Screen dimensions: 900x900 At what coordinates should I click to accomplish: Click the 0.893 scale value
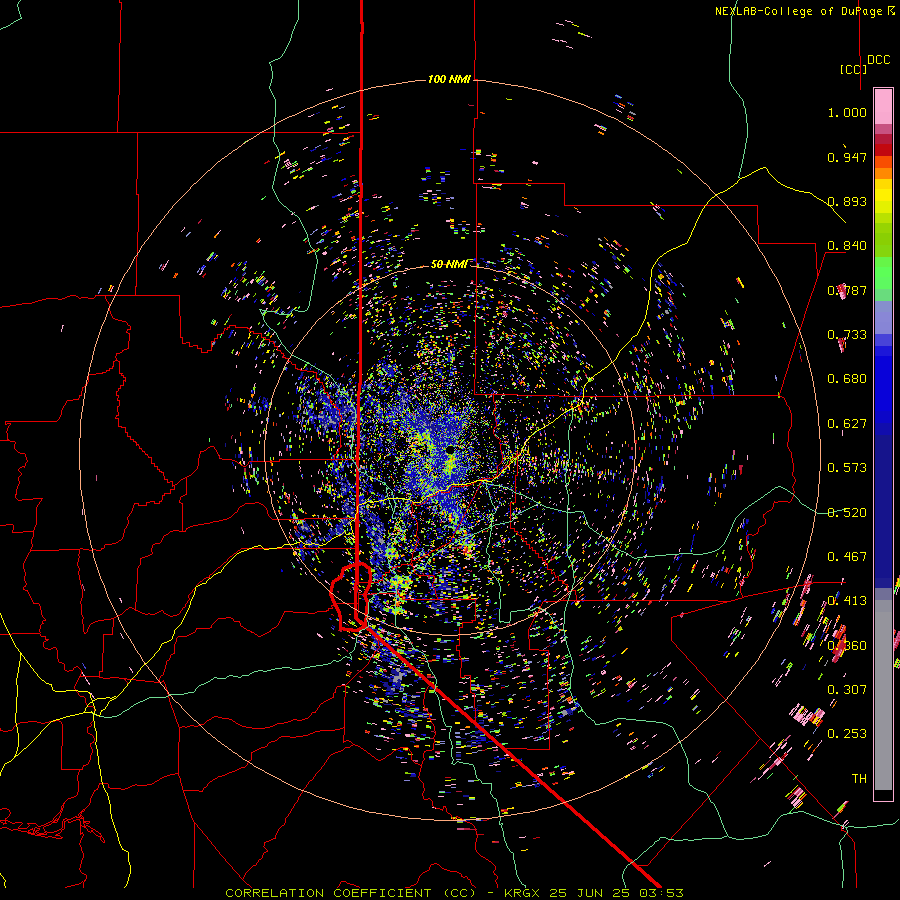(847, 201)
